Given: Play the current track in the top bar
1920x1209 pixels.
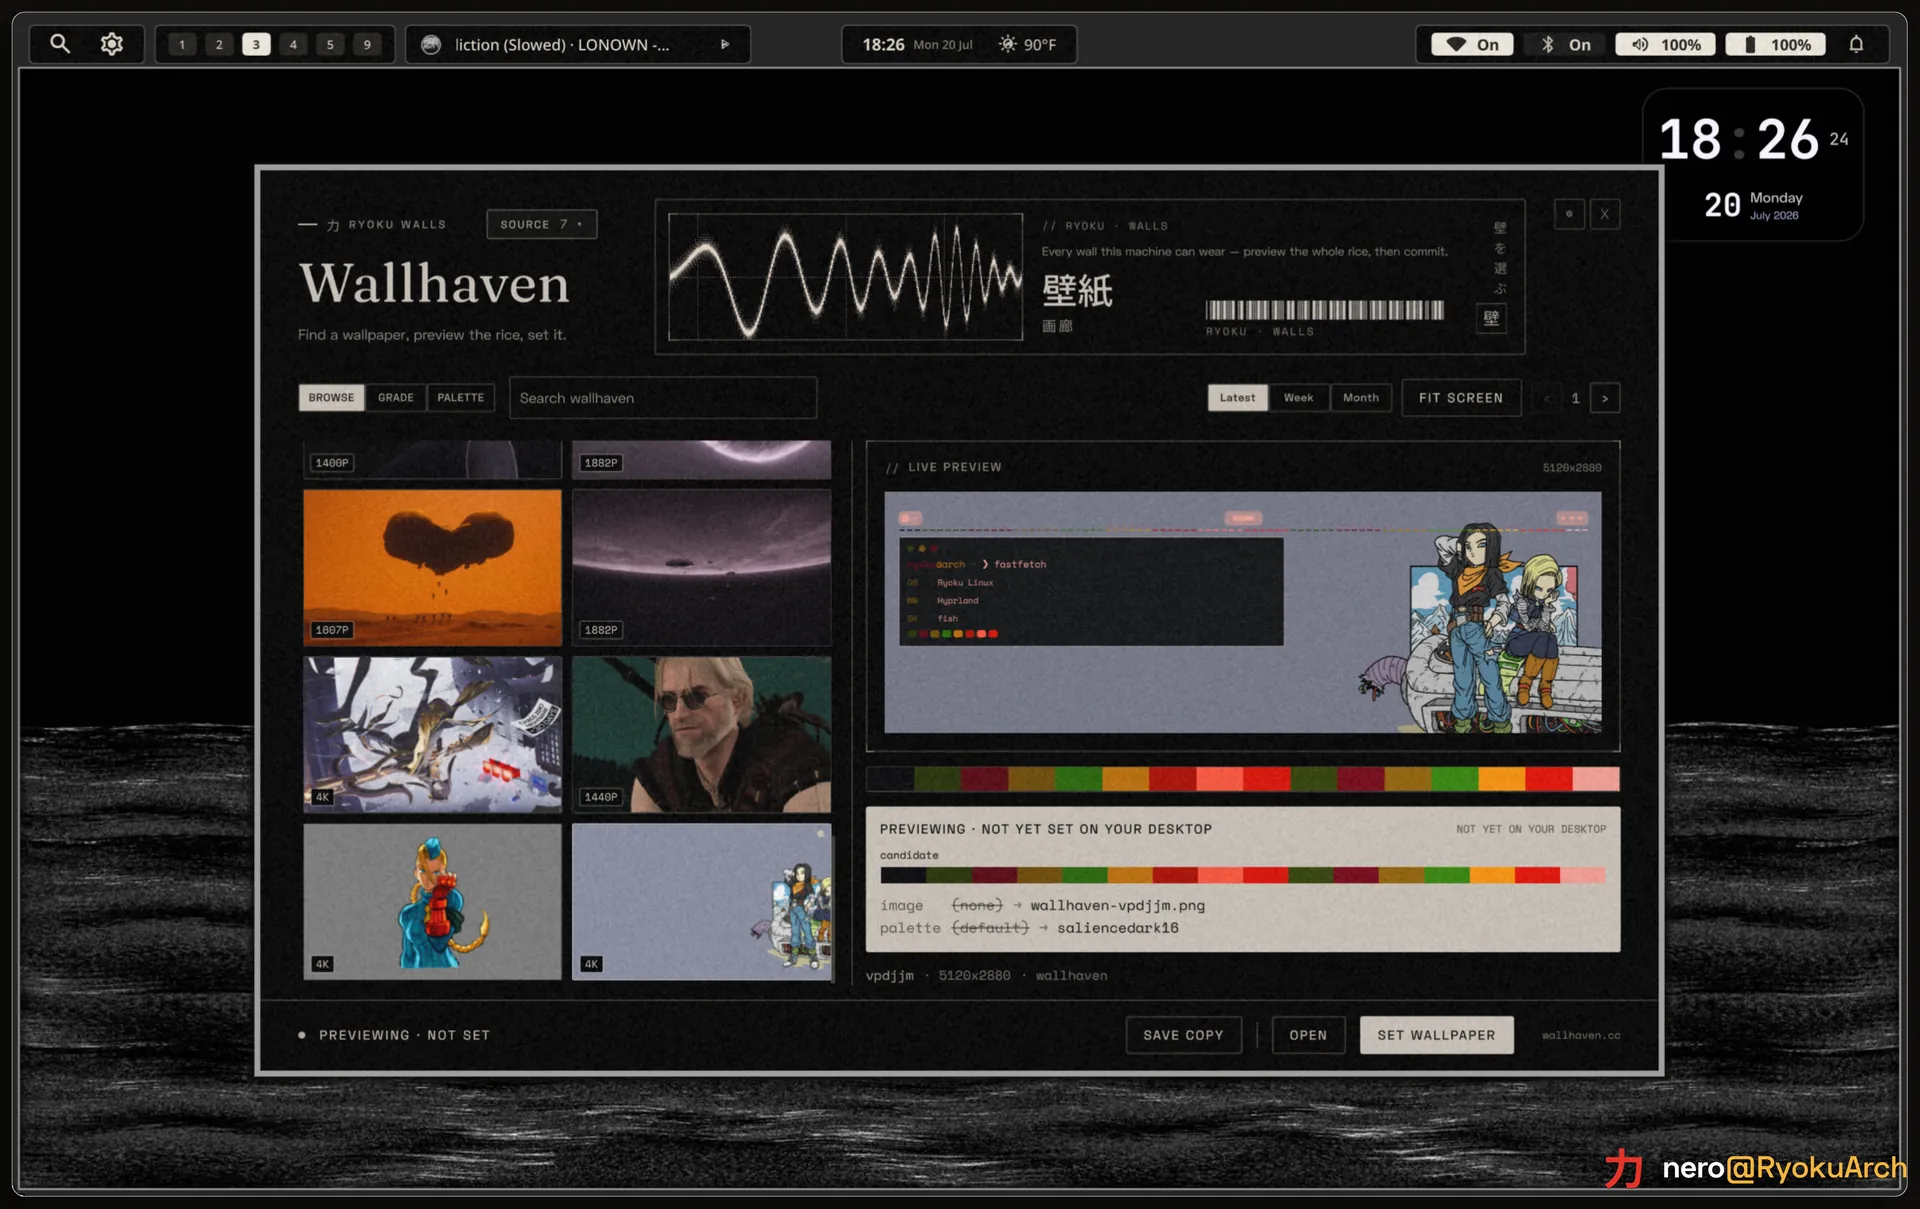Looking at the screenshot, I should pos(725,45).
